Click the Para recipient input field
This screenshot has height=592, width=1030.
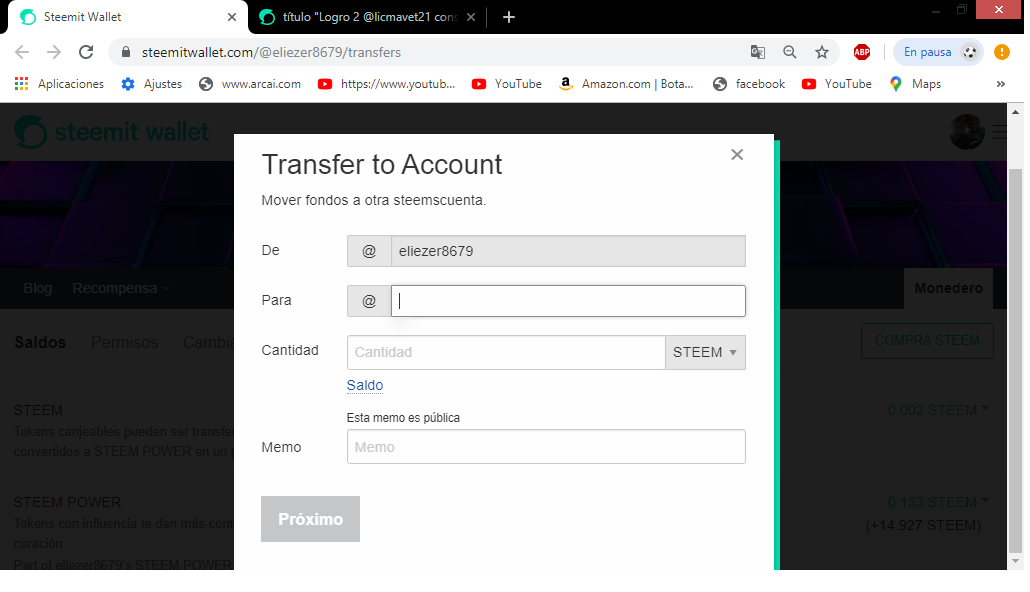568,301
